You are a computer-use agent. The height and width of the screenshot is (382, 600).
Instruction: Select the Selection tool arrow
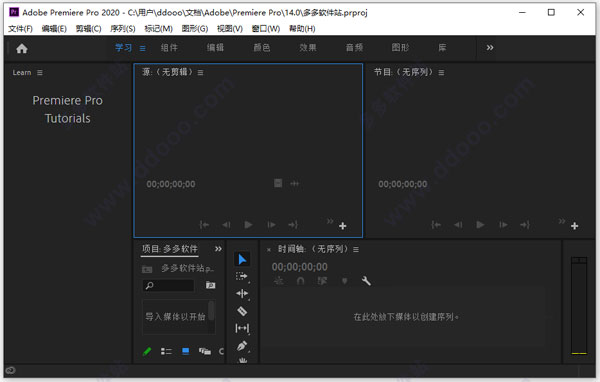click(x=242, y=259)
